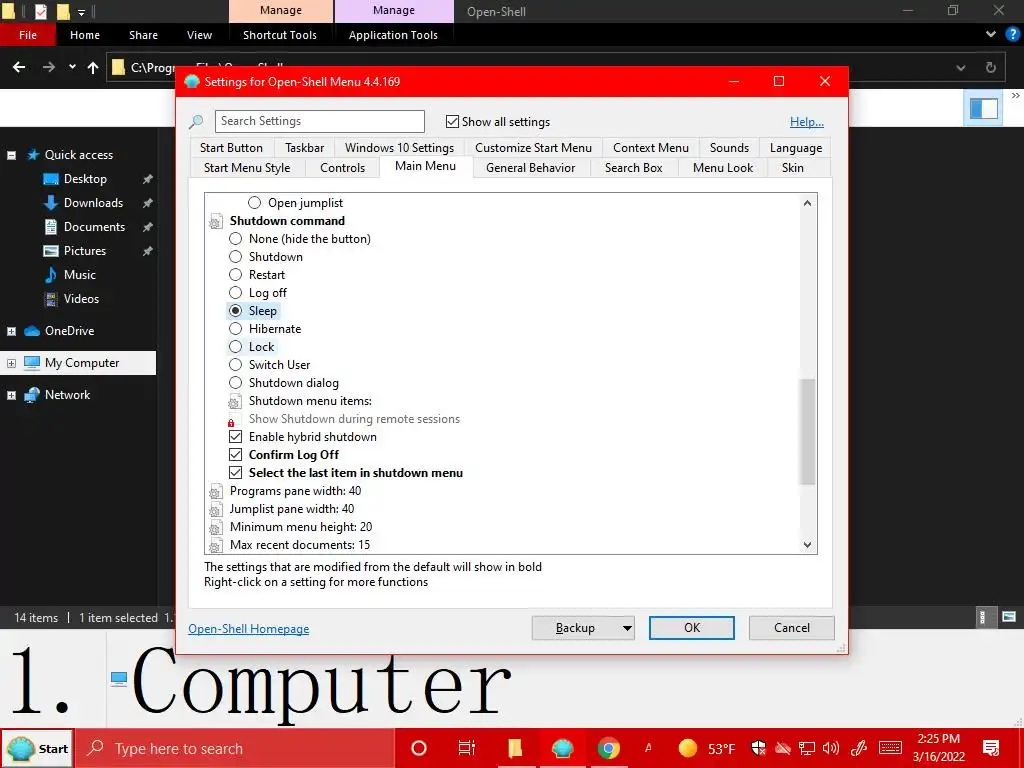Switch Explorer to large icons view
The image size is (1024, 768).
pyautogui.click(x=1009, y=616)
